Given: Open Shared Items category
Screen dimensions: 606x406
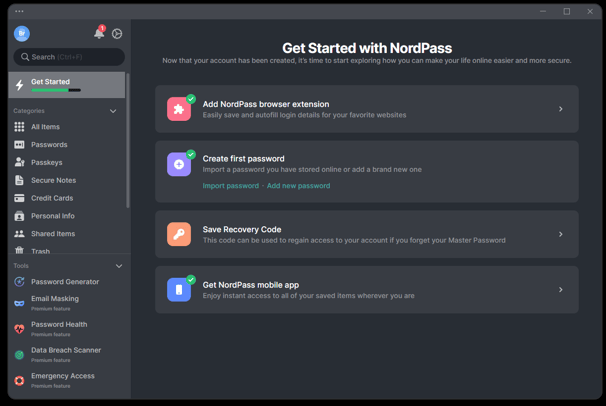Looking at the screenshot, I should (x=53, y=234).
